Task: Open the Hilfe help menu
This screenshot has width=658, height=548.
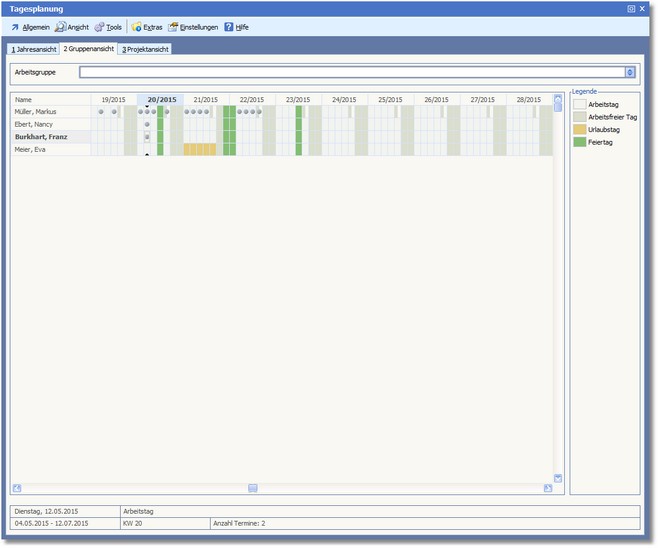Action: pos(236,27)
